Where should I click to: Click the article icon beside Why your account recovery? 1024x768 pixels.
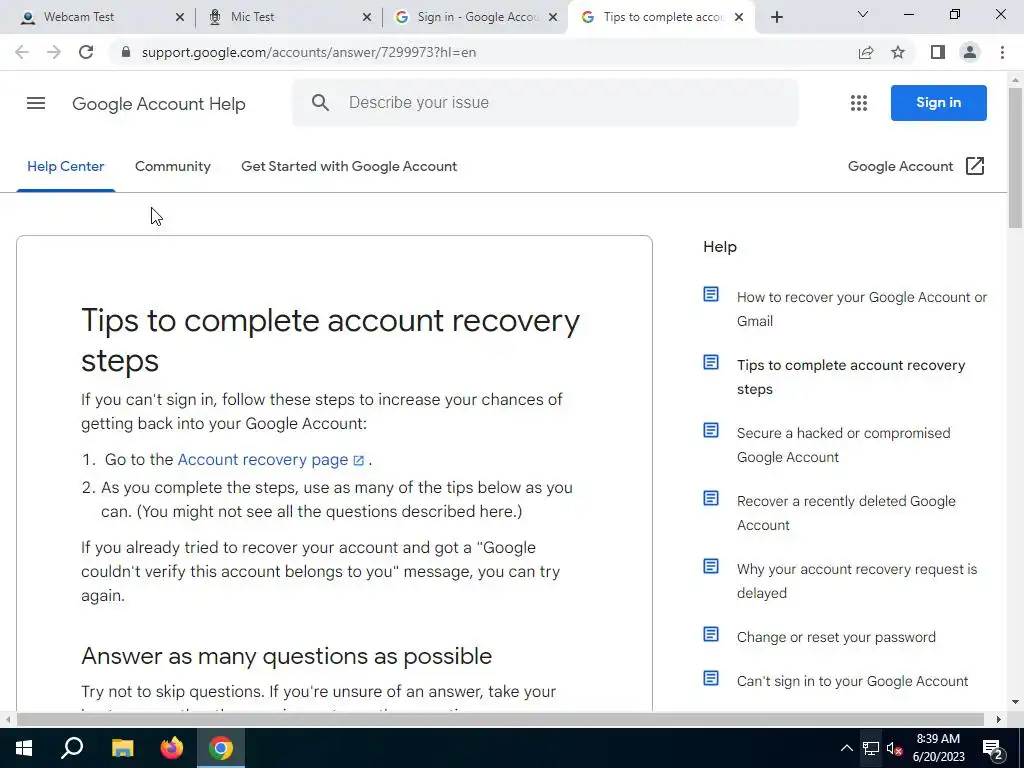click(x=711, y=566)
